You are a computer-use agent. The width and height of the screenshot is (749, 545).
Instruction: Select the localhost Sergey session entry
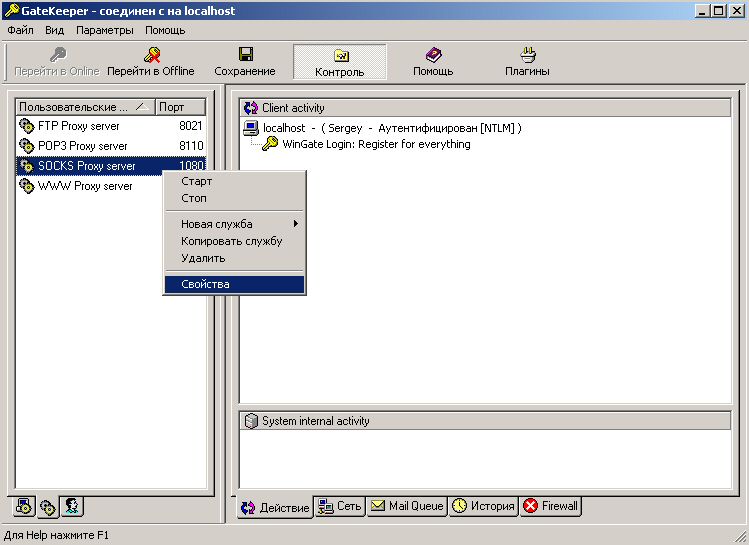click(x=392, y=128)
